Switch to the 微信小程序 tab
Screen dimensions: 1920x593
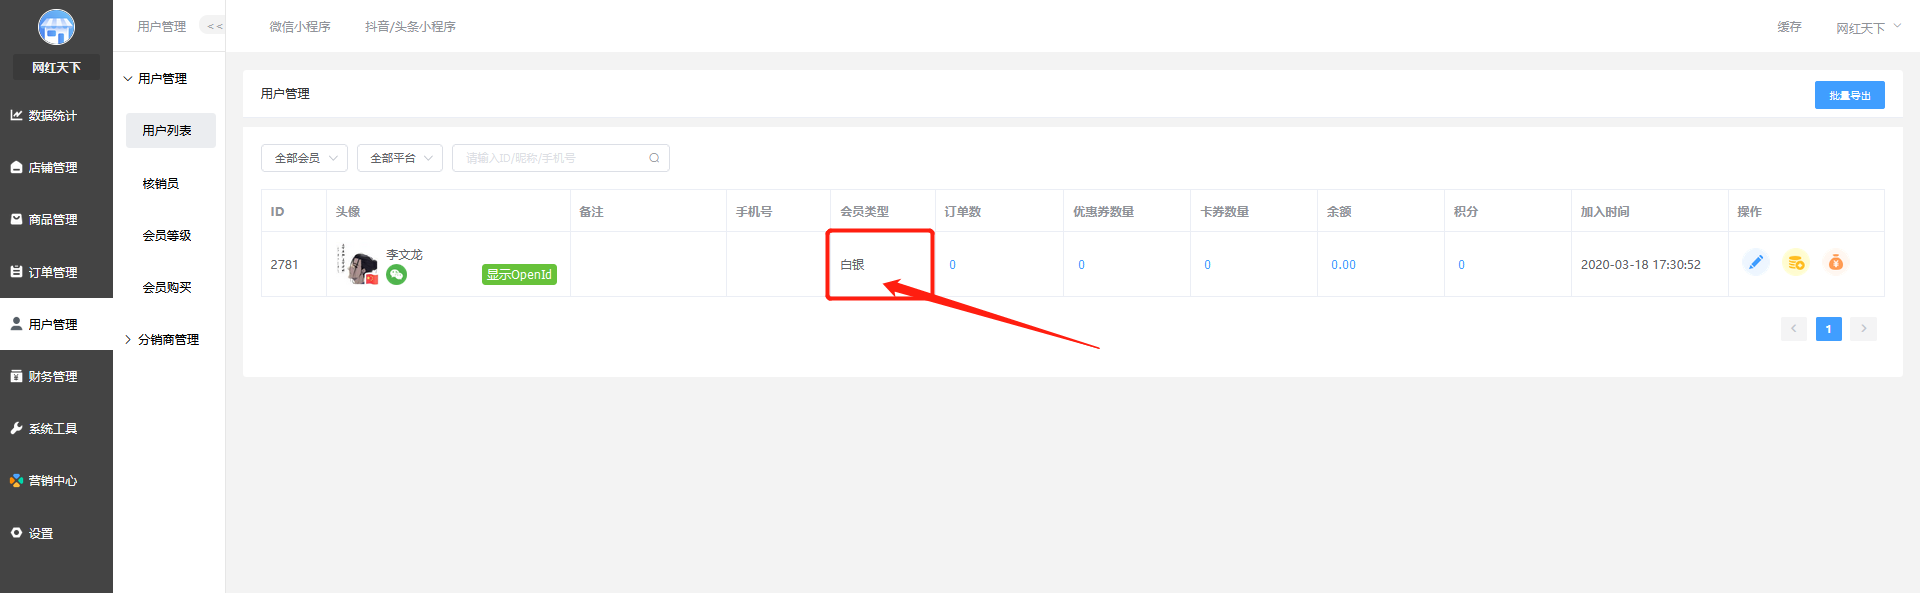pyautogui.click(x=300, y=27)
